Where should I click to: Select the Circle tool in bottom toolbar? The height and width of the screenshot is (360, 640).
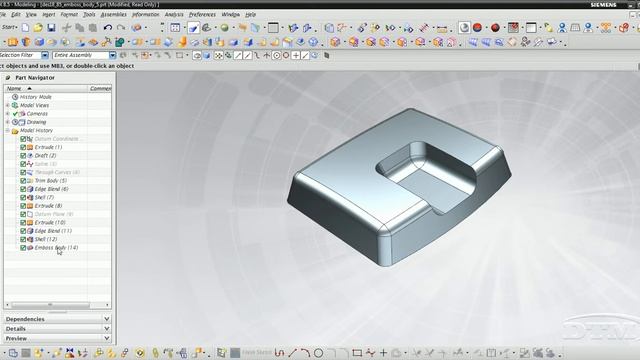pos(319,353)
